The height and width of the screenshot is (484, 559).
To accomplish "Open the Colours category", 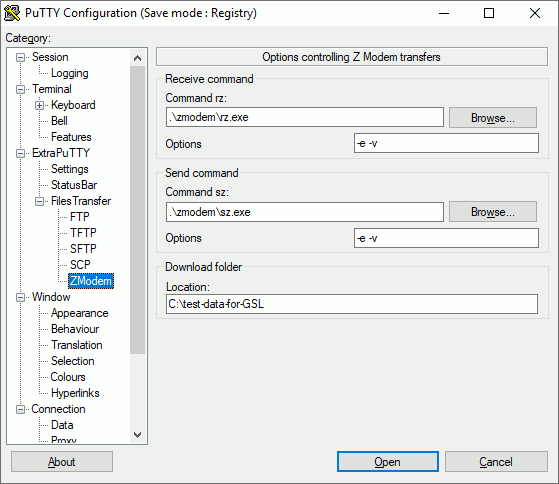I will point(68,377).
